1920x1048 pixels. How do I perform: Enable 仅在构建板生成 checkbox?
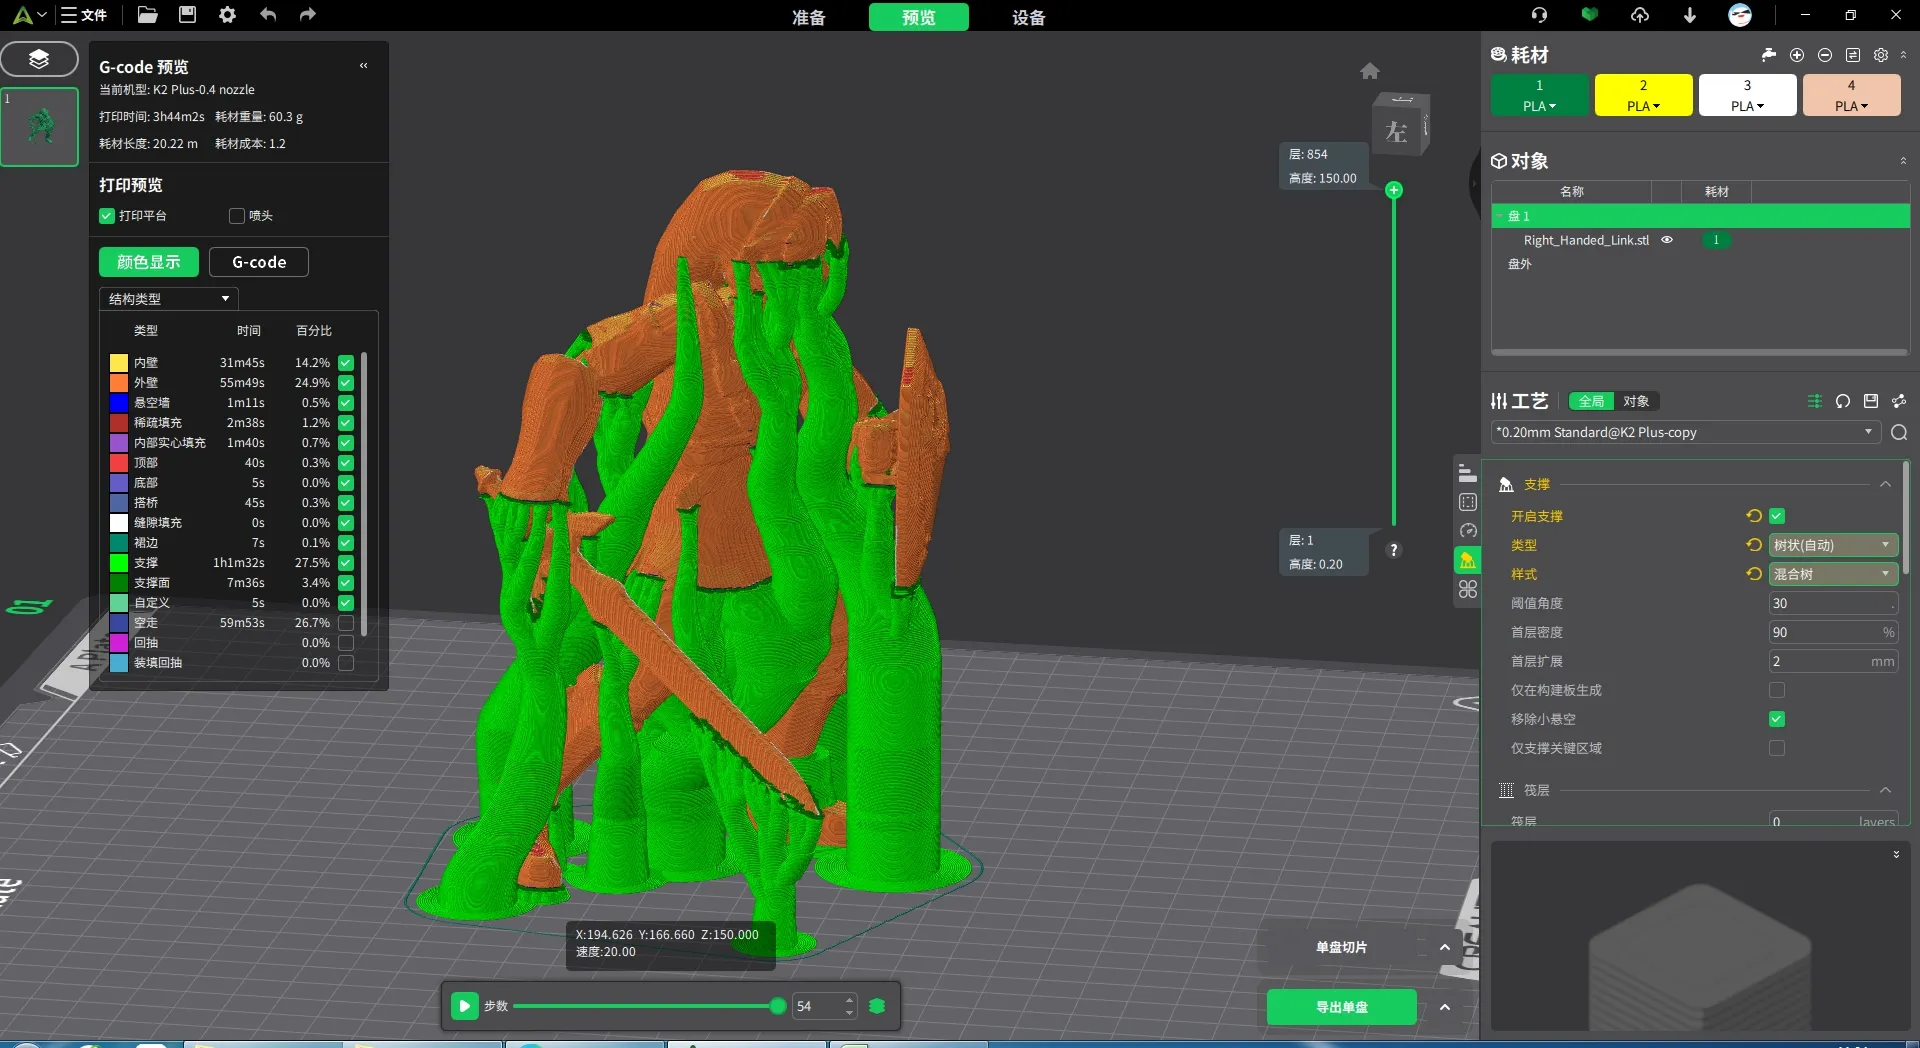(1777, 690)
